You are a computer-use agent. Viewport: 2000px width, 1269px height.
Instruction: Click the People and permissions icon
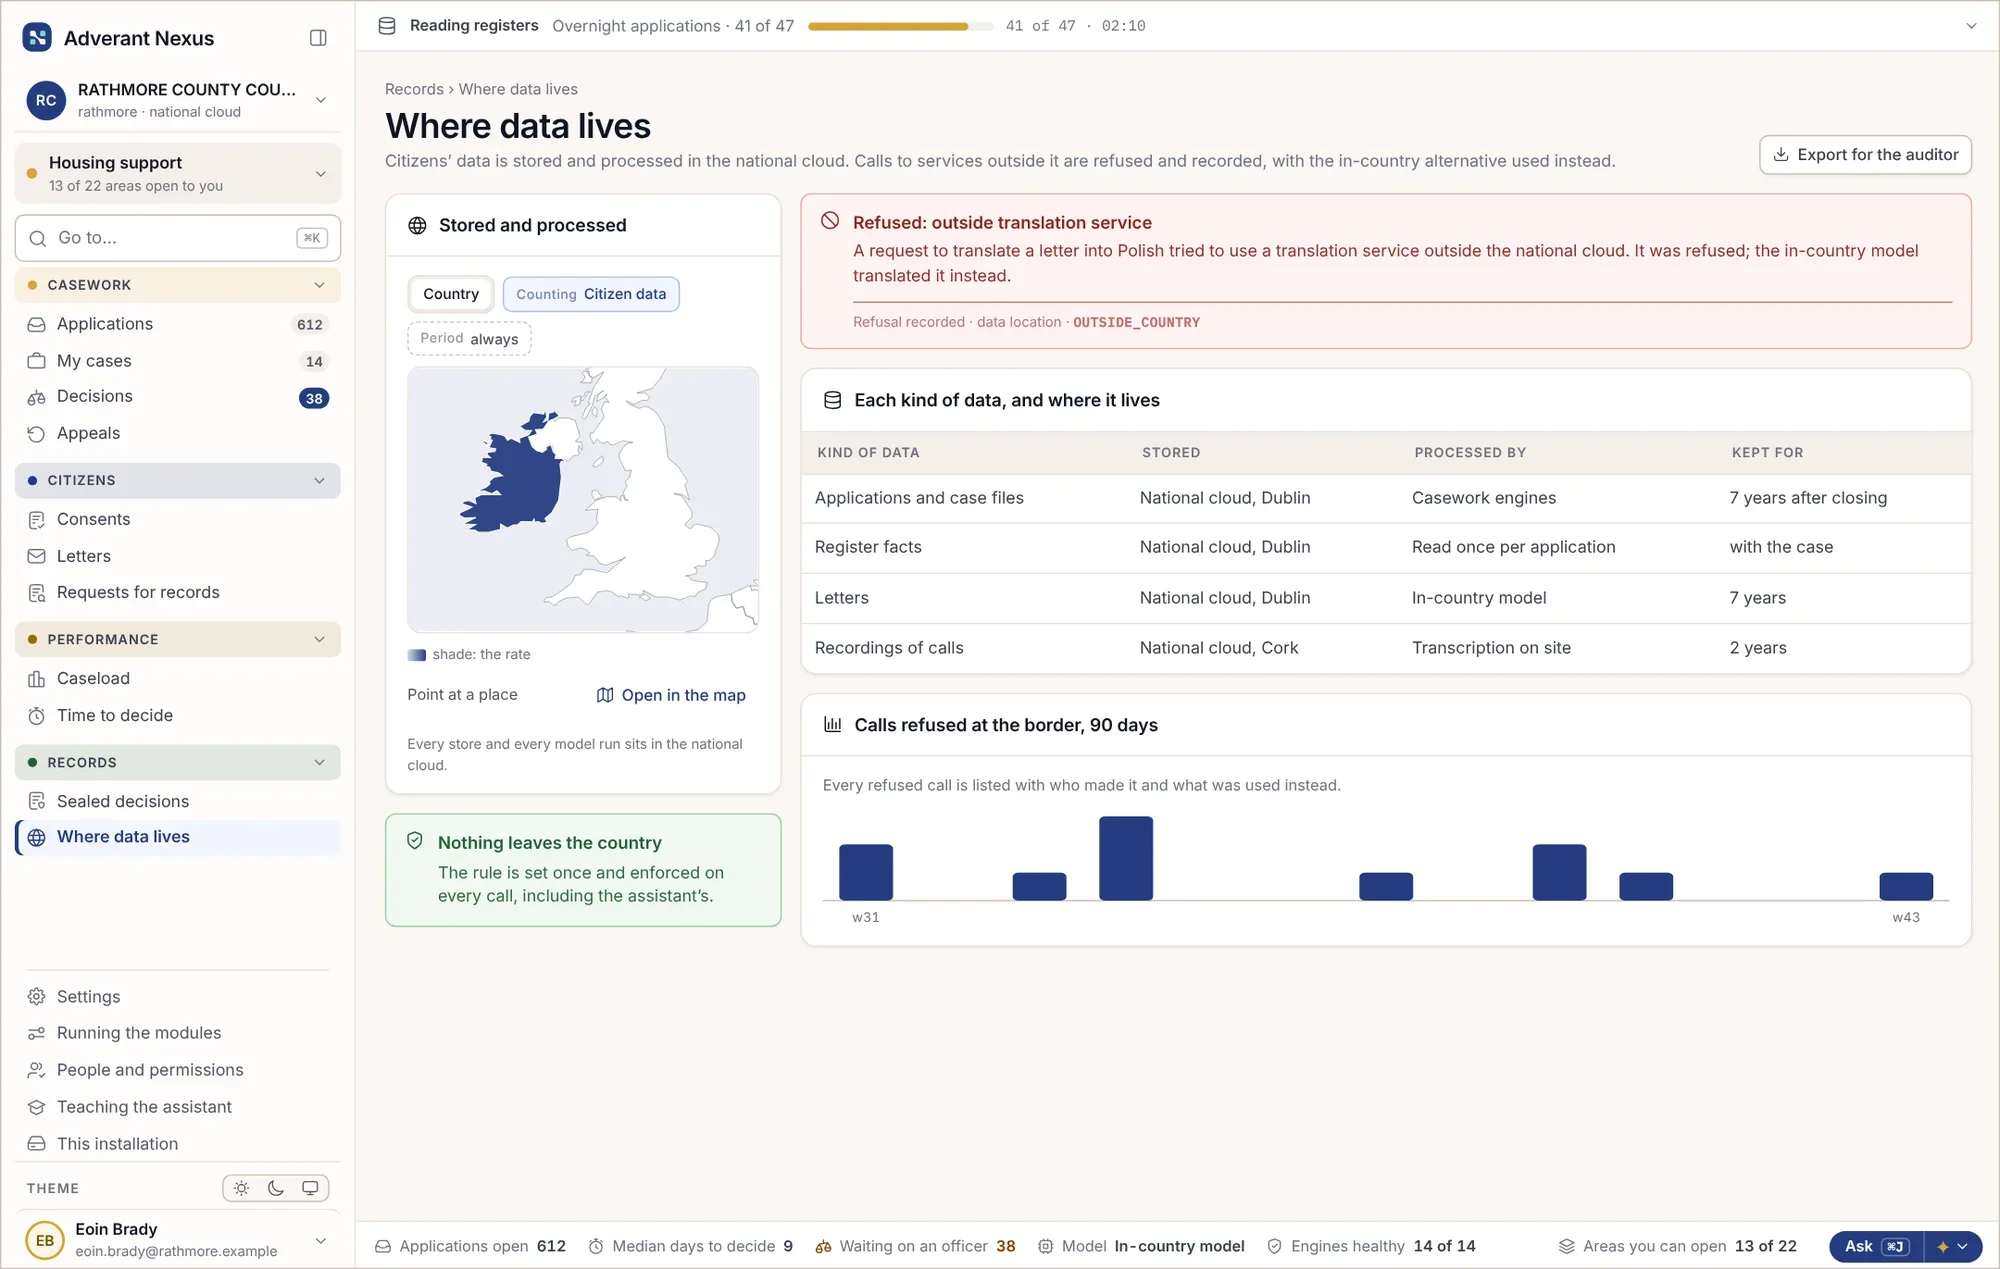click(x=36, y=1070)
